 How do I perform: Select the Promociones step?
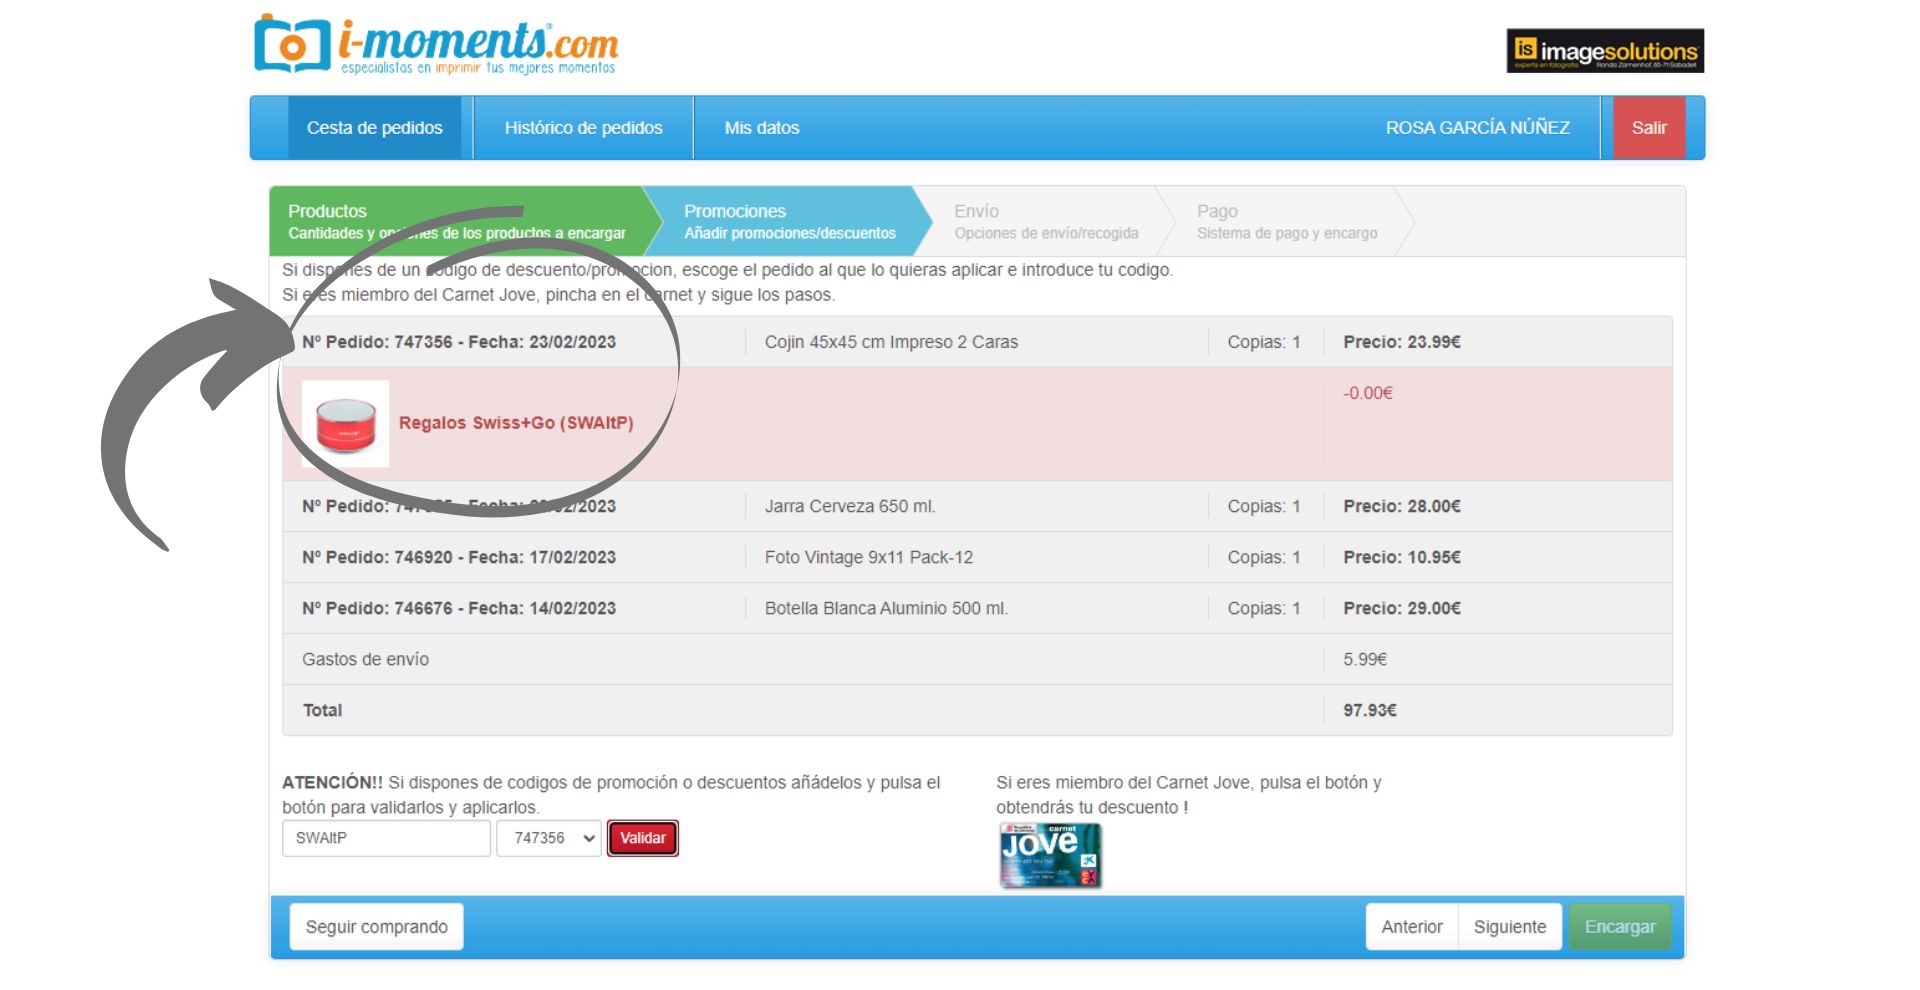click(x=790, y=221)
